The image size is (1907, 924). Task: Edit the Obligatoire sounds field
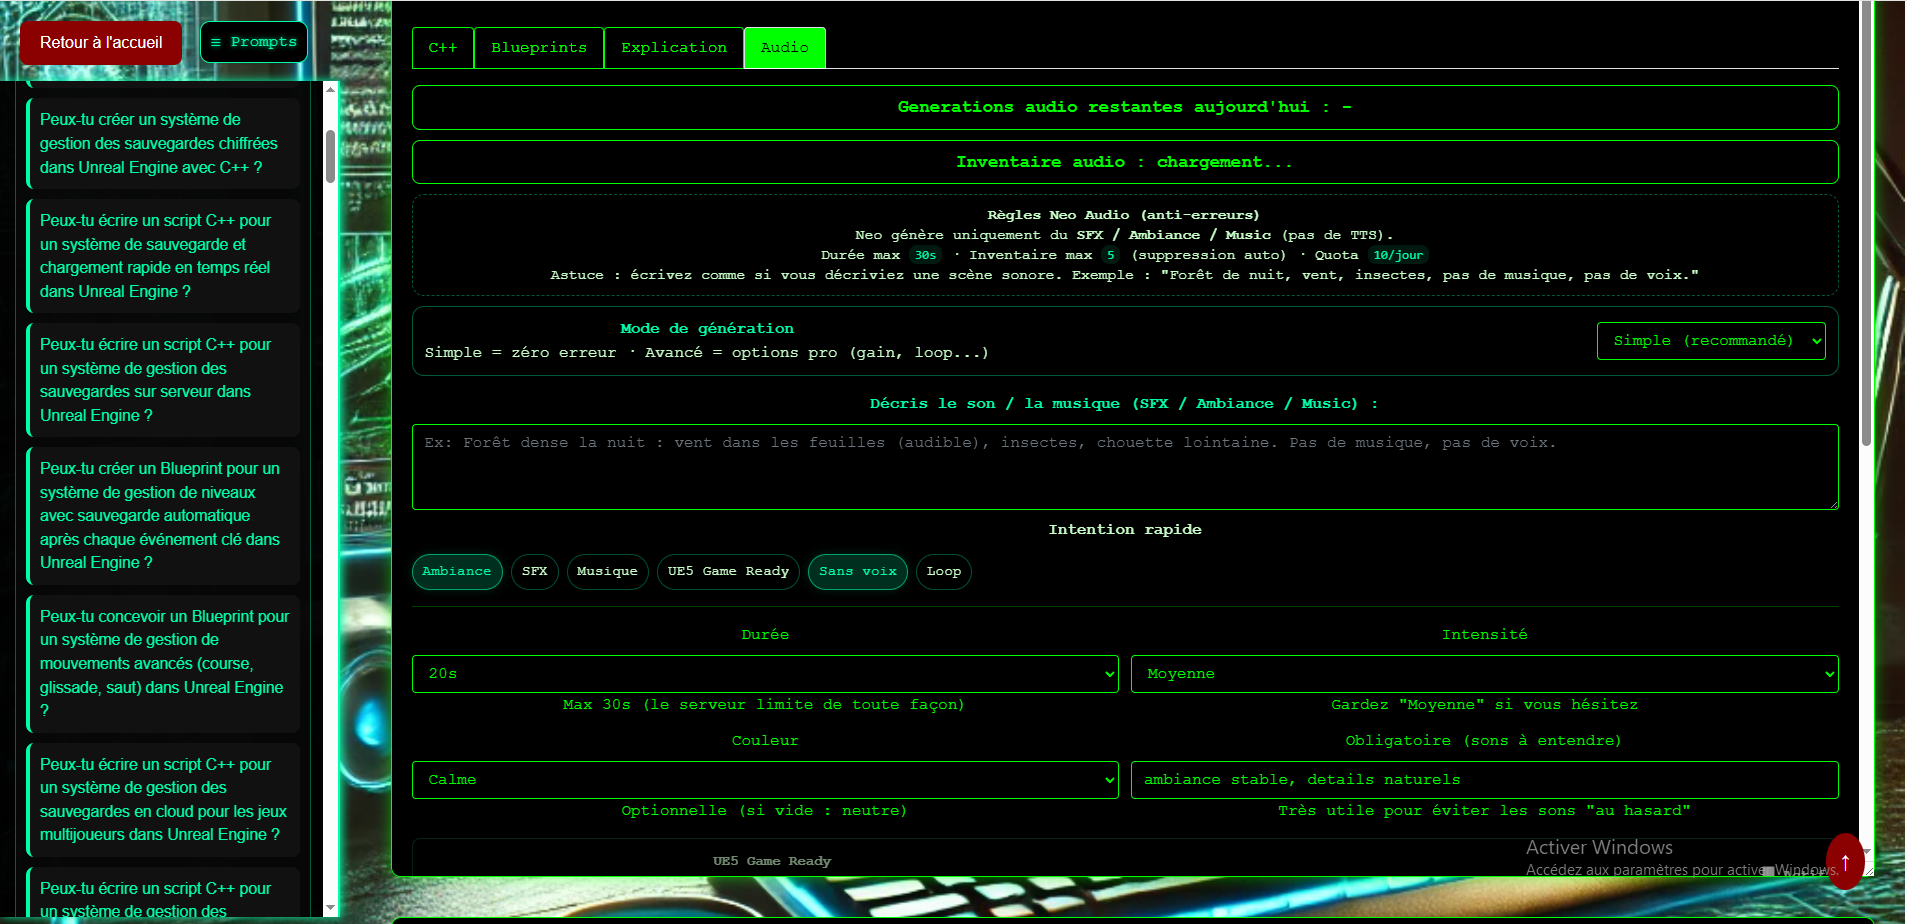pyautogui.click(x=1484, y=779)
